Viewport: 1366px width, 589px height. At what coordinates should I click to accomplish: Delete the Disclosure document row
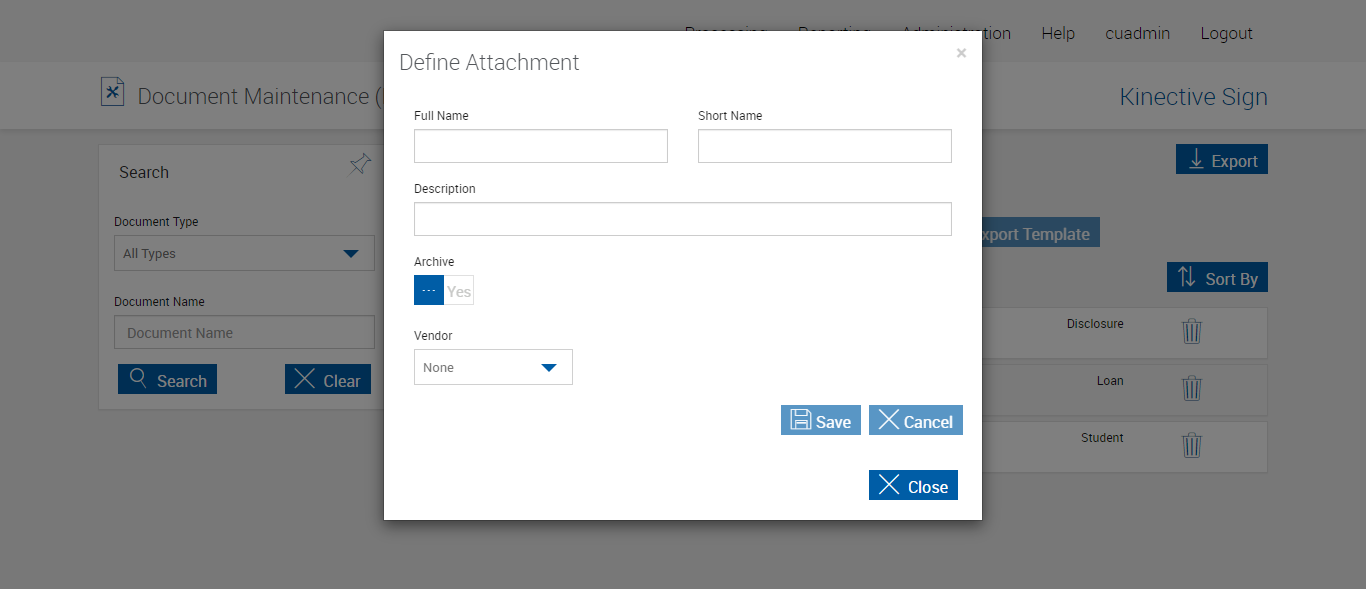tap(1191, 331)
